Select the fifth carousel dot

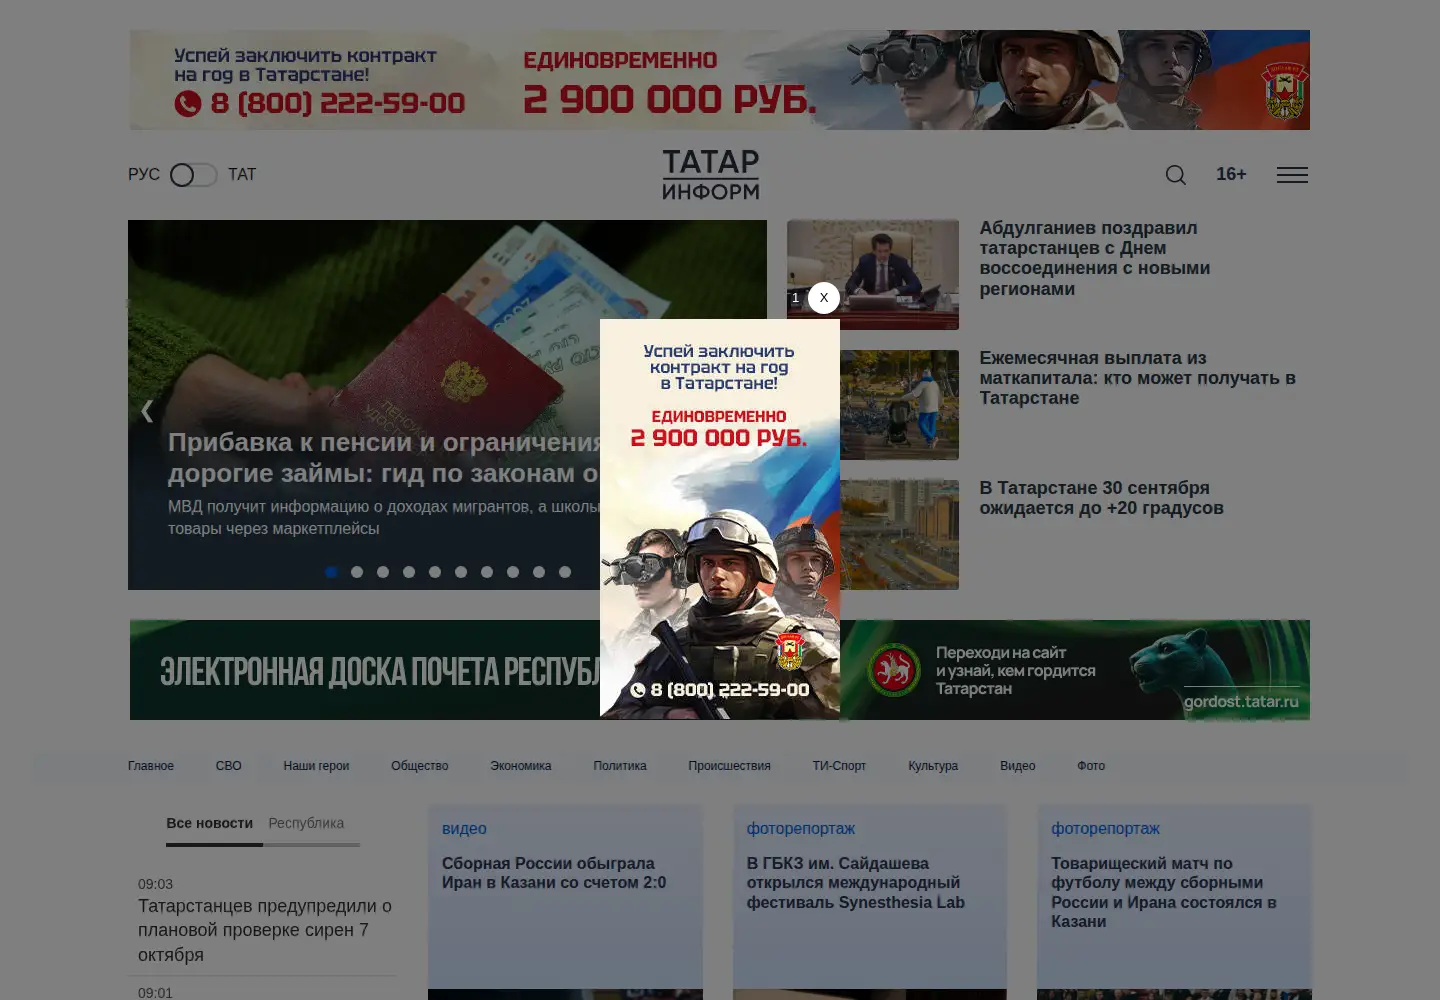[435, 572]
